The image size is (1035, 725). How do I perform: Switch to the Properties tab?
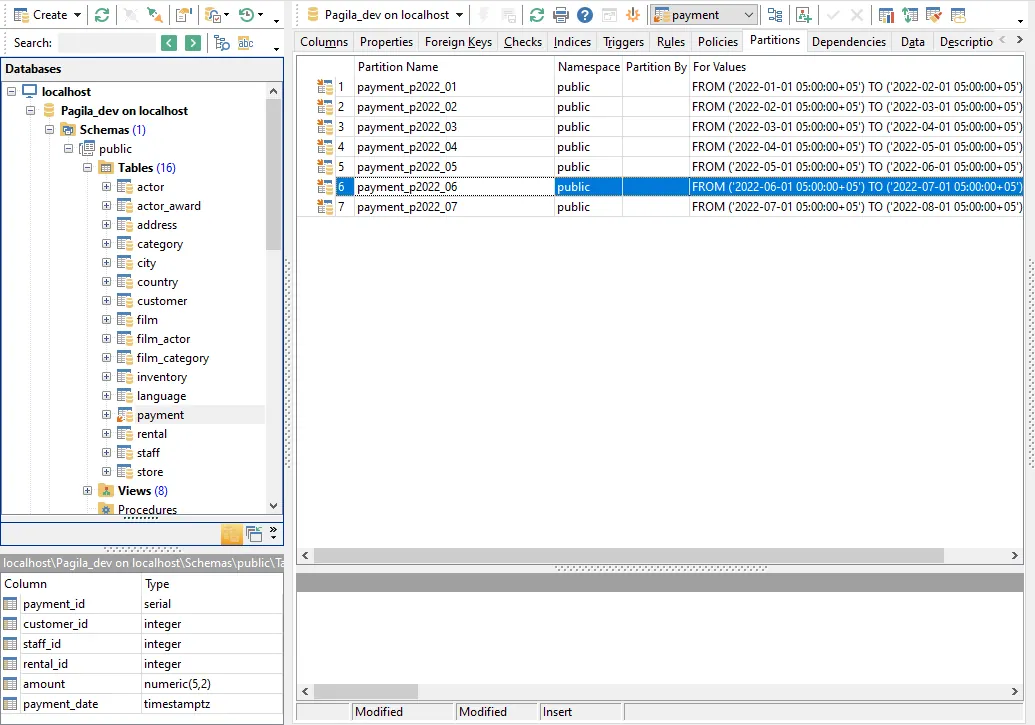[386, 42]
